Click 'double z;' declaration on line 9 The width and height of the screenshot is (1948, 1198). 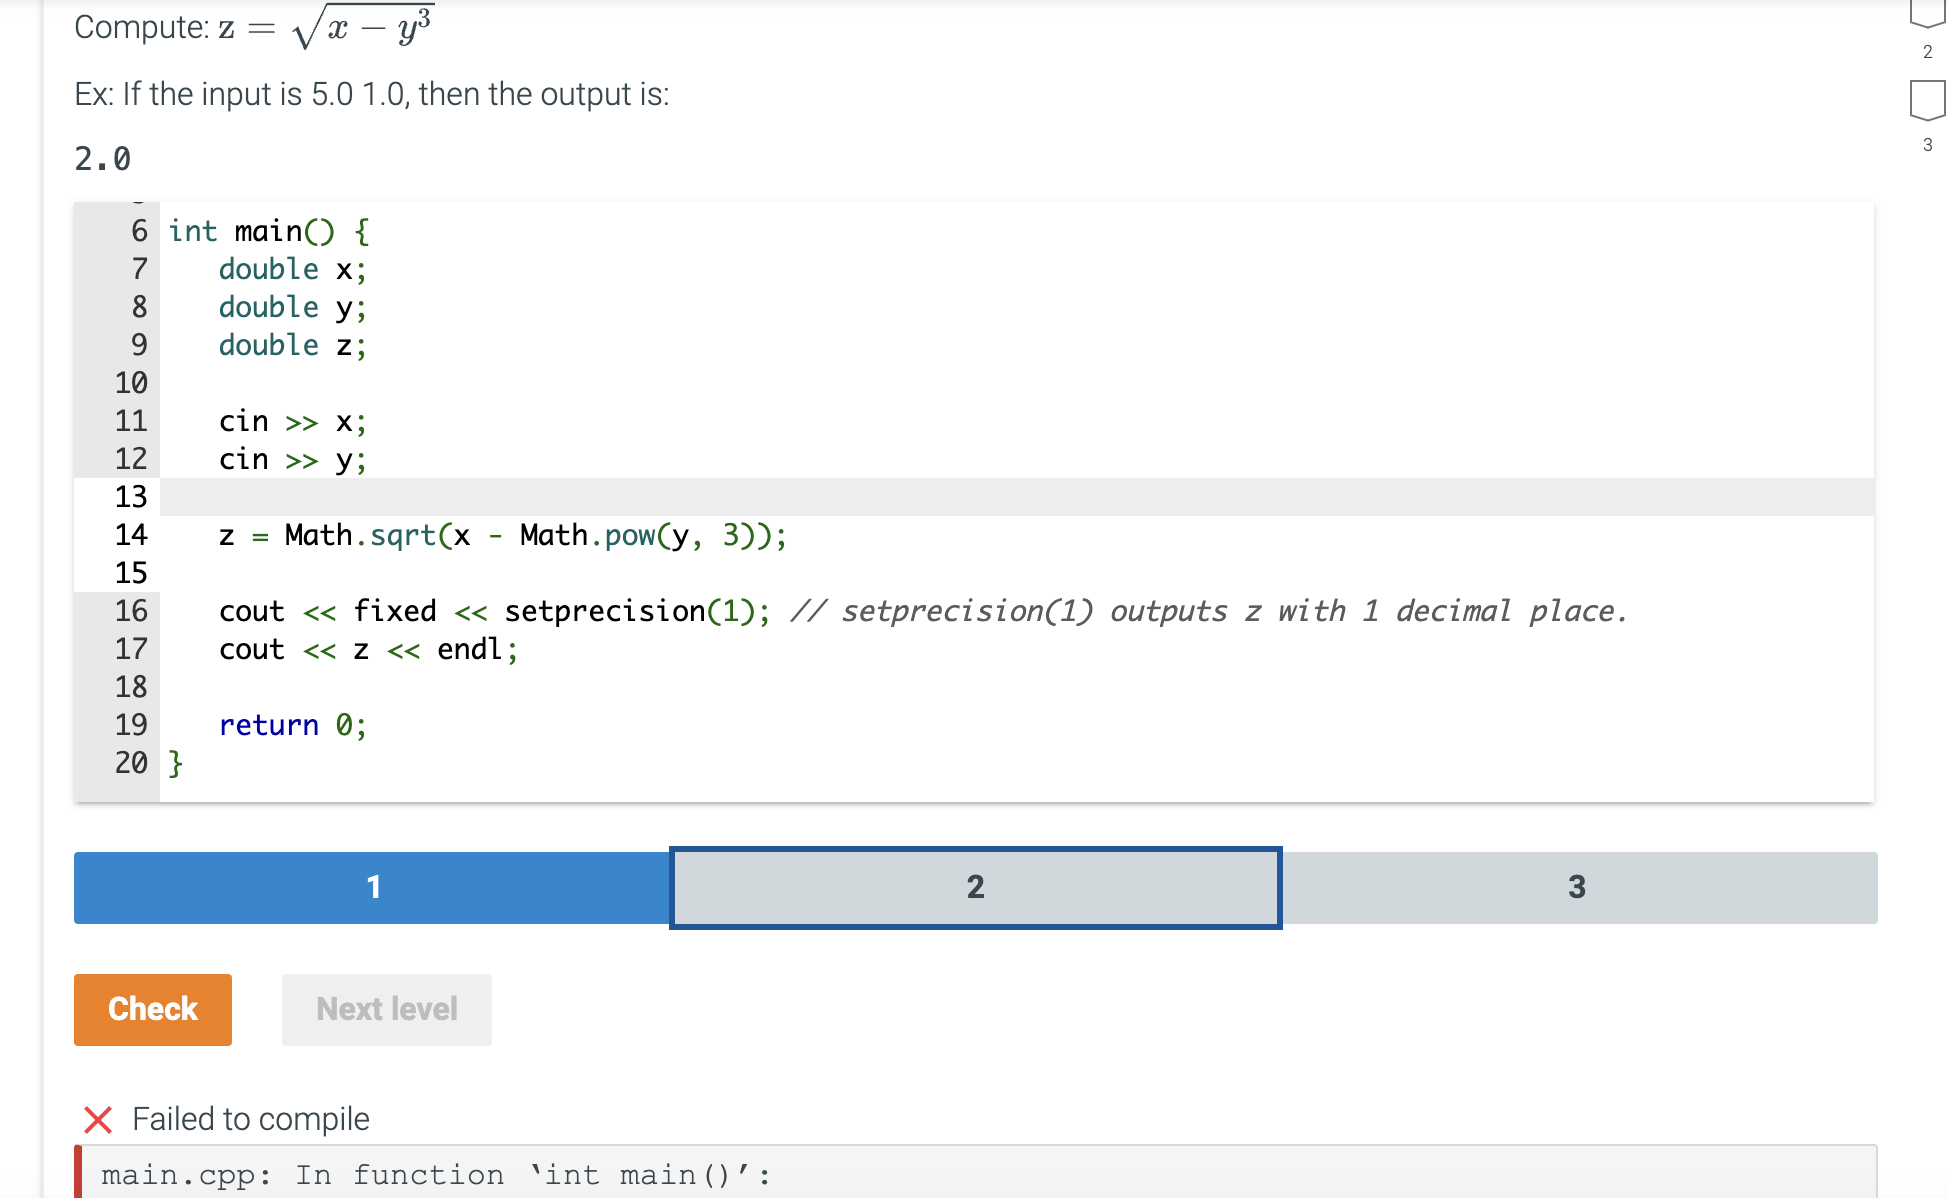[293, 345]
